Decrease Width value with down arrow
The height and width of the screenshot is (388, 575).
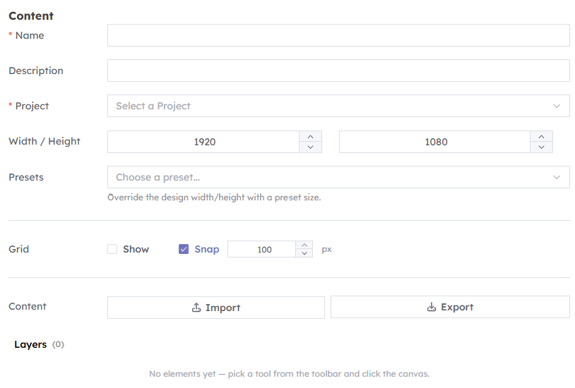pos(310,147)
